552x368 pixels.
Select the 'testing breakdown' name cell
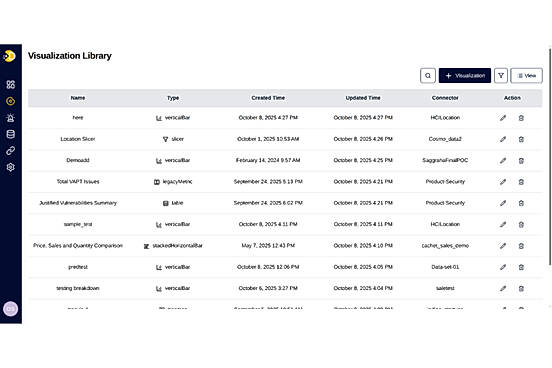tap(78, 288)
